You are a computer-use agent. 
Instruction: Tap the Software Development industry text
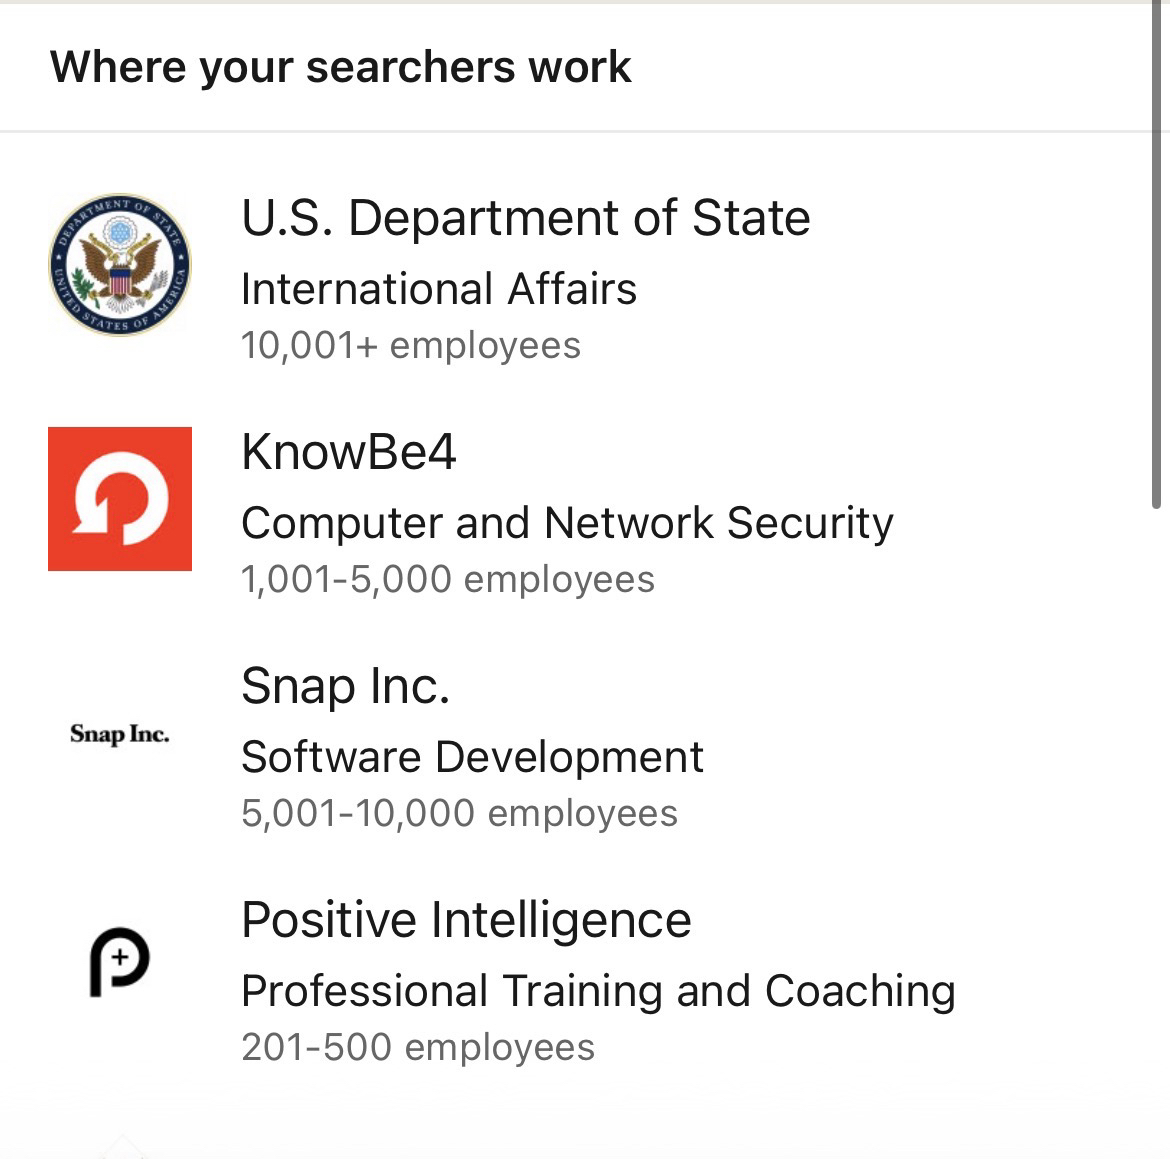(x=472, y=757)
